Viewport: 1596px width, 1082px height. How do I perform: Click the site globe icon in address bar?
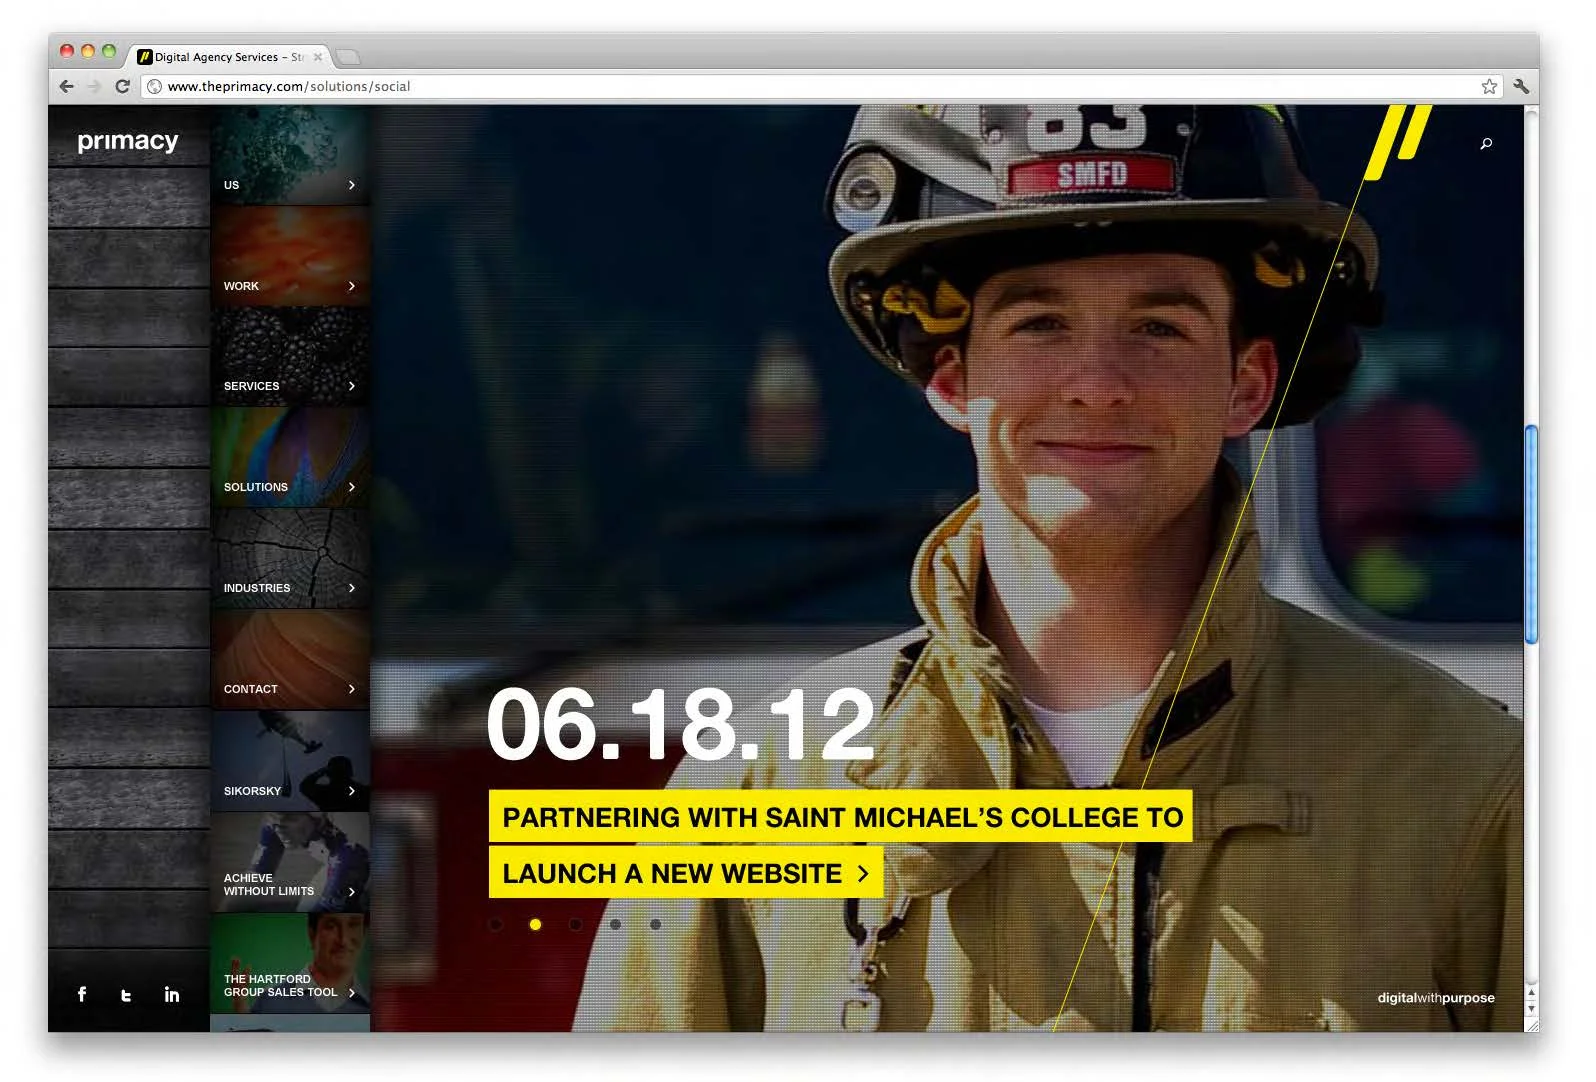click(x=154, y=87)
